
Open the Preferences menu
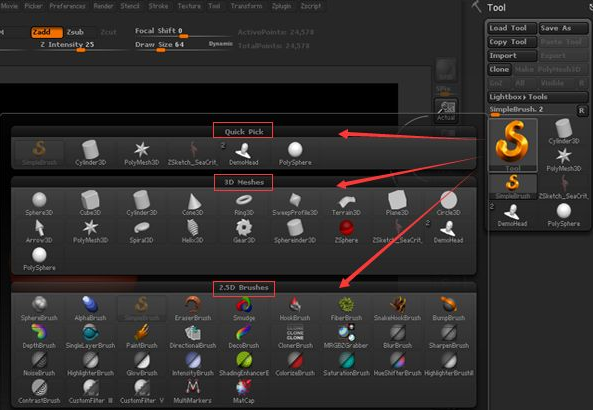pos(67,6)
